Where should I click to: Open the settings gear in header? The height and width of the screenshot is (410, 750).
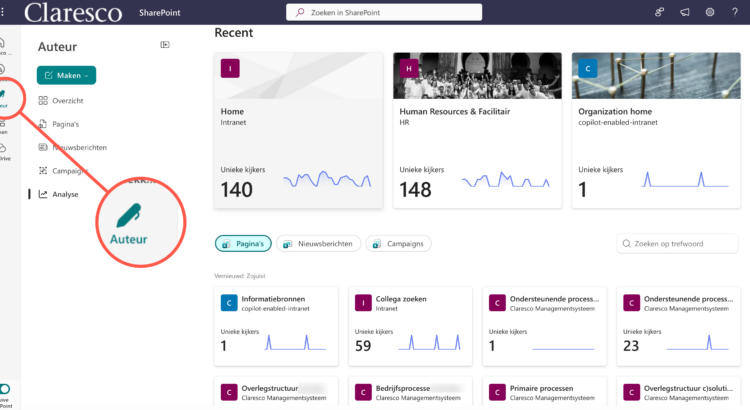[710, 12]
